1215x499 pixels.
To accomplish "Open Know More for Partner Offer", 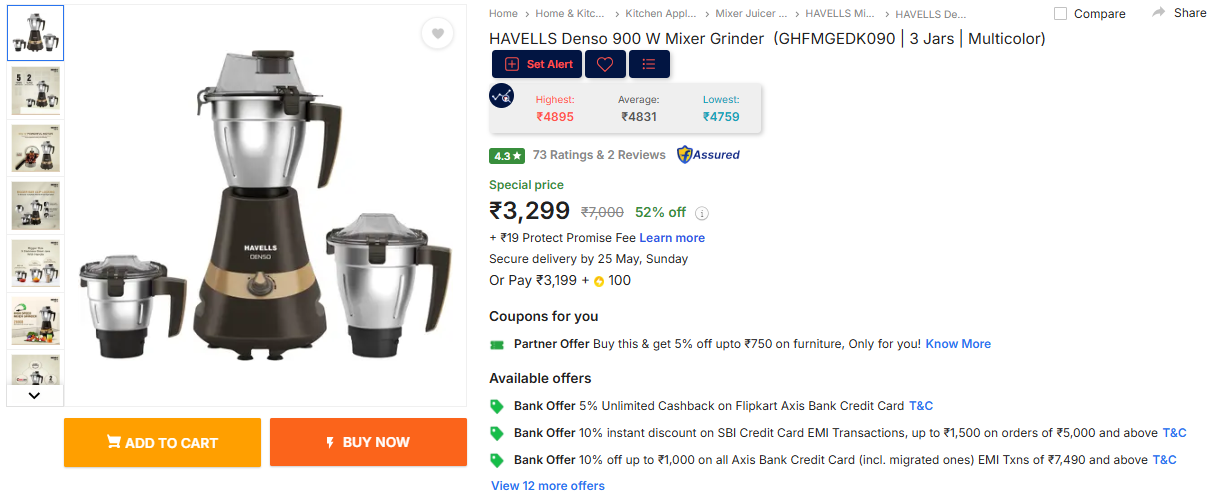I will click(958, 344).
